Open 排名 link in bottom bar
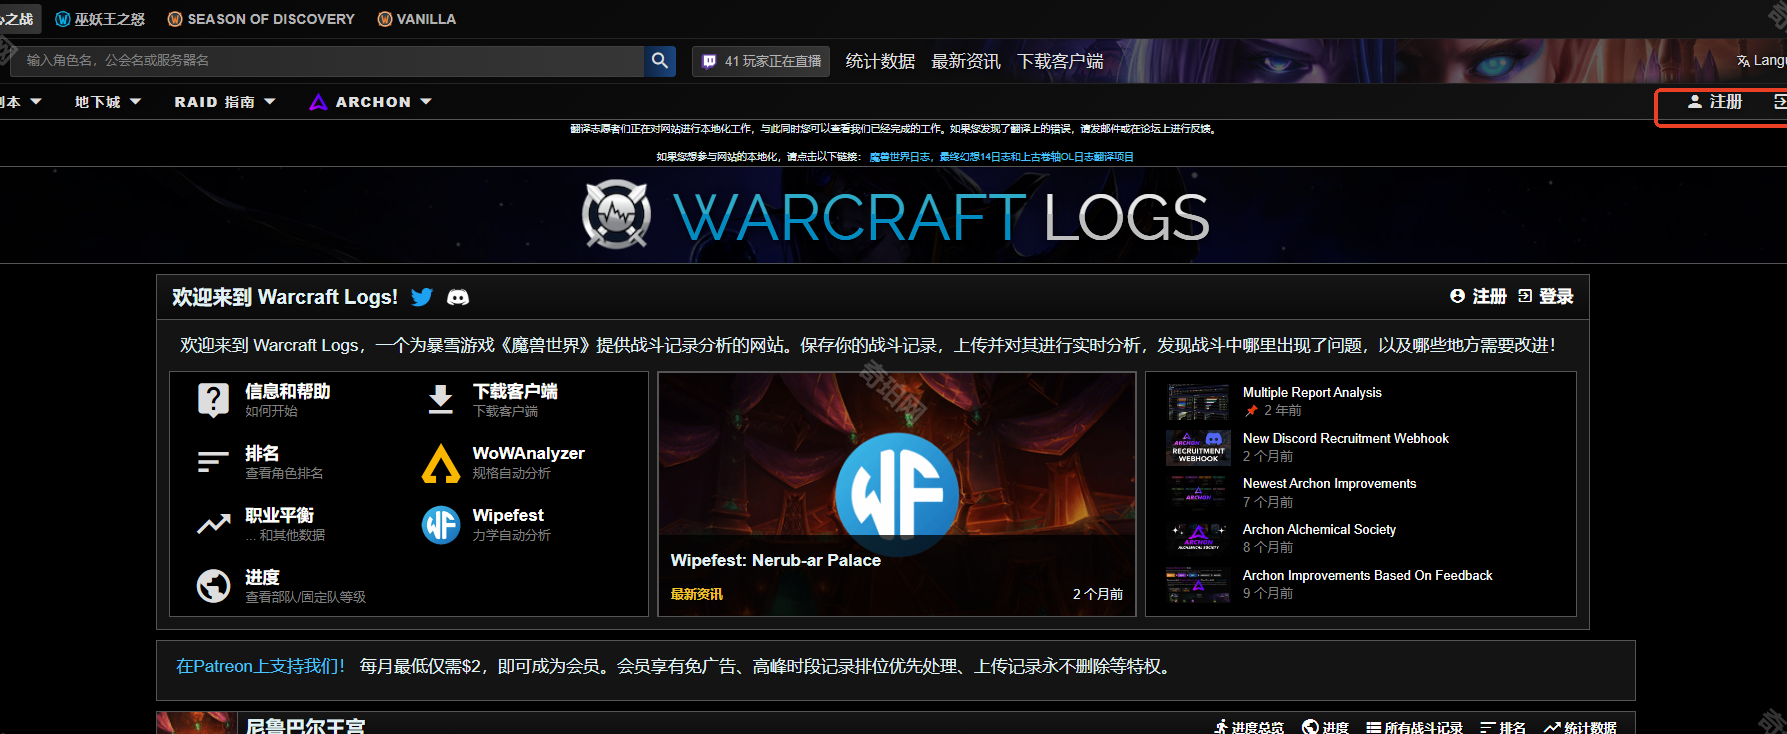 1503,727
